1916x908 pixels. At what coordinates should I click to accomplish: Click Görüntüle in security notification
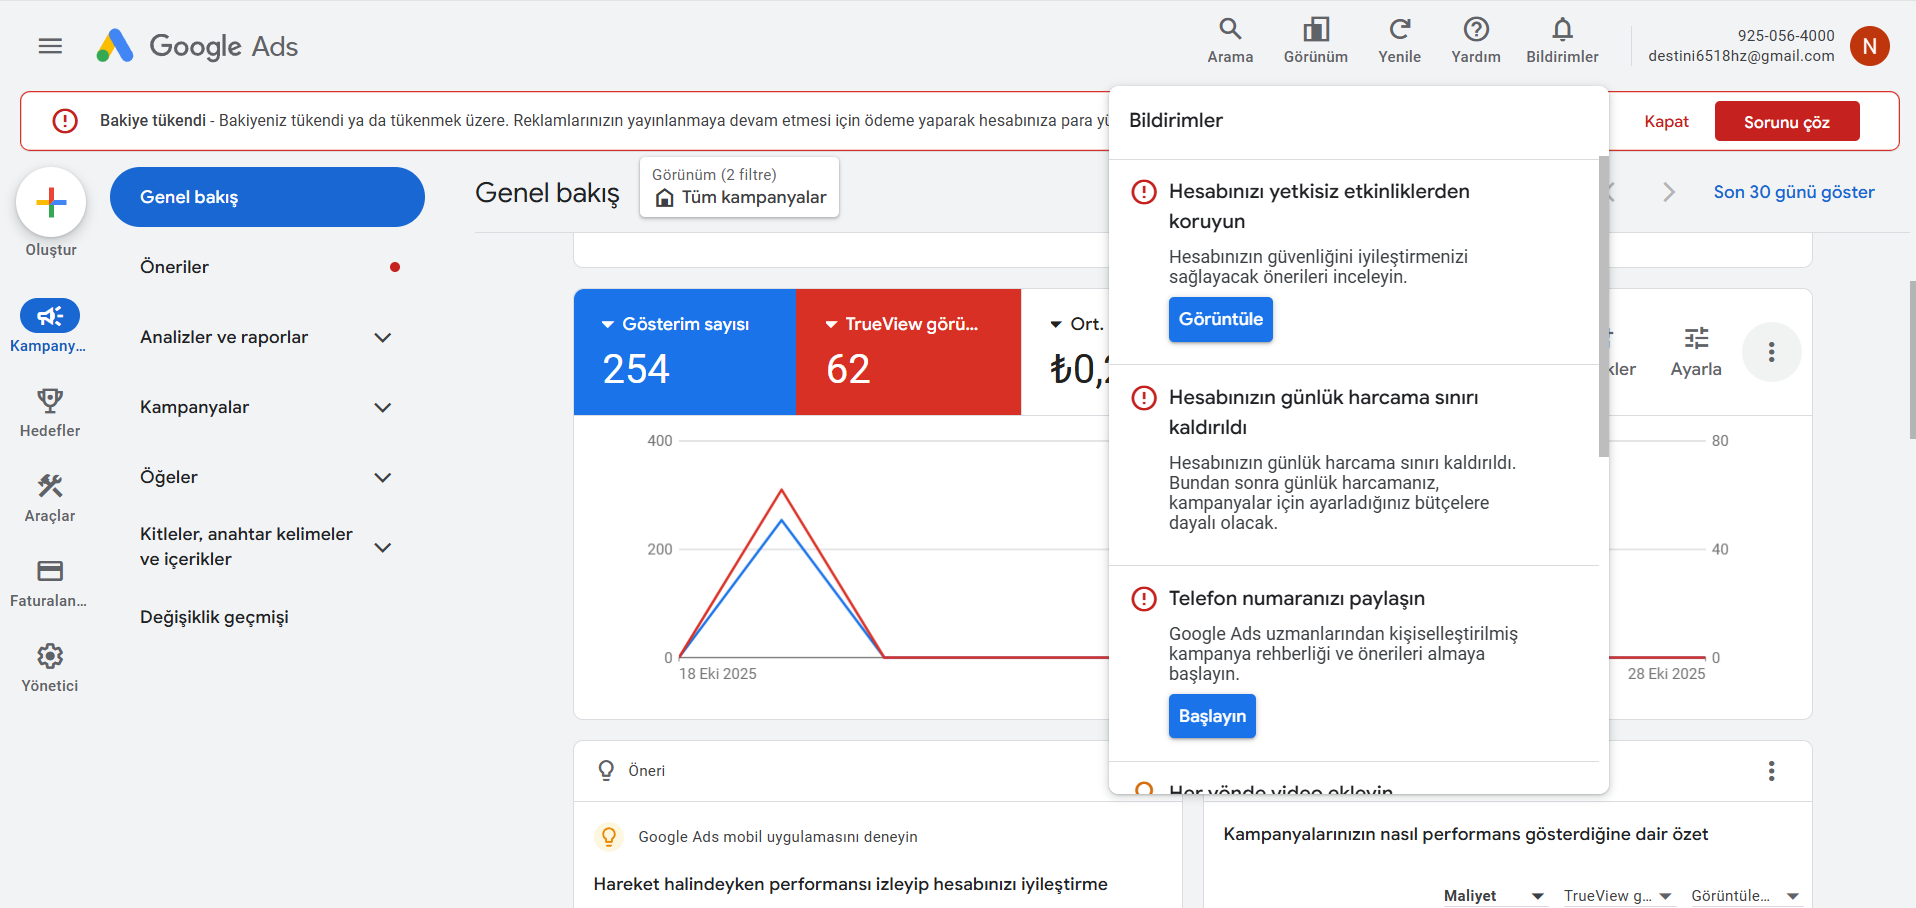click(x=1220, y=320)
